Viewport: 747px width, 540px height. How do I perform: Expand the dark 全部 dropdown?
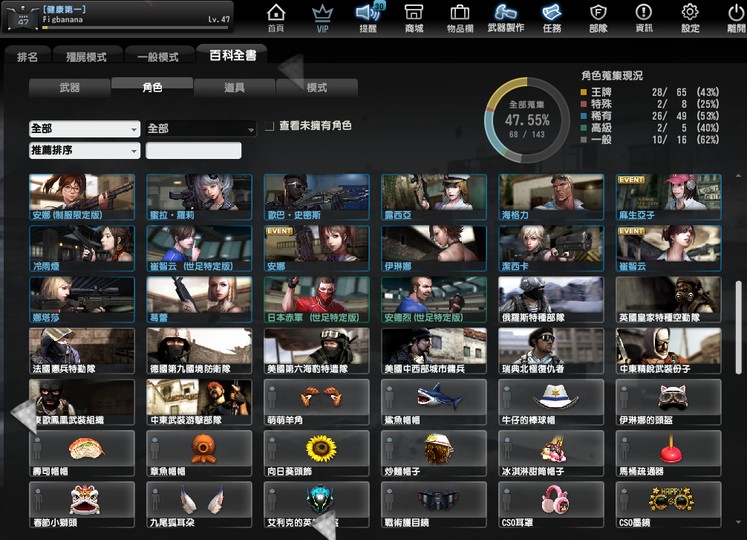(x=201, y=129)
